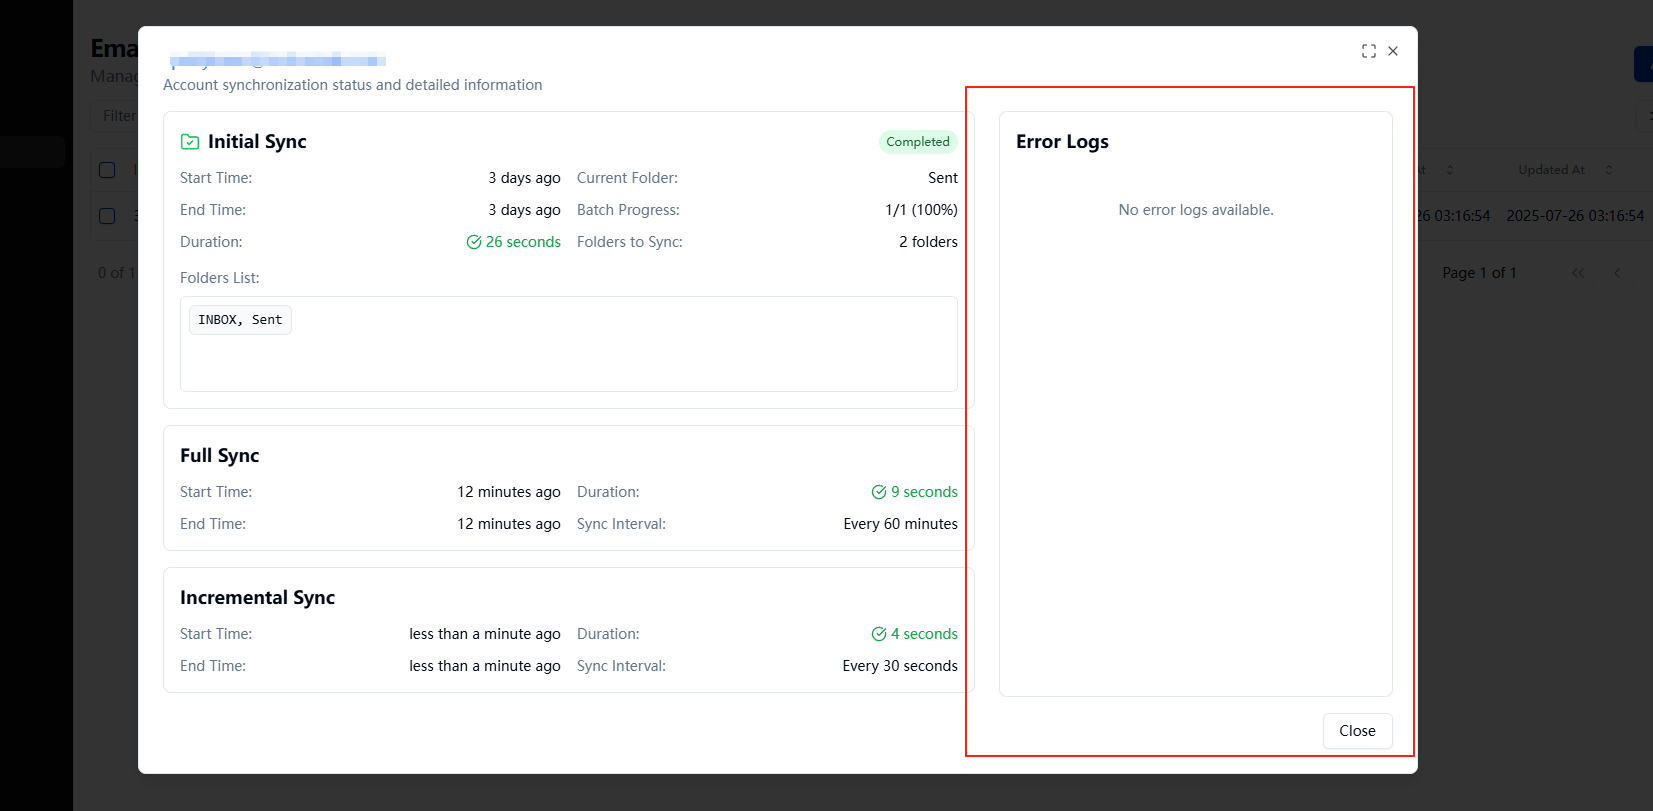This screenshot has height=811, width=1653.
Task: Click the first page chevron in pagination
Action: tap(1578, 273)
